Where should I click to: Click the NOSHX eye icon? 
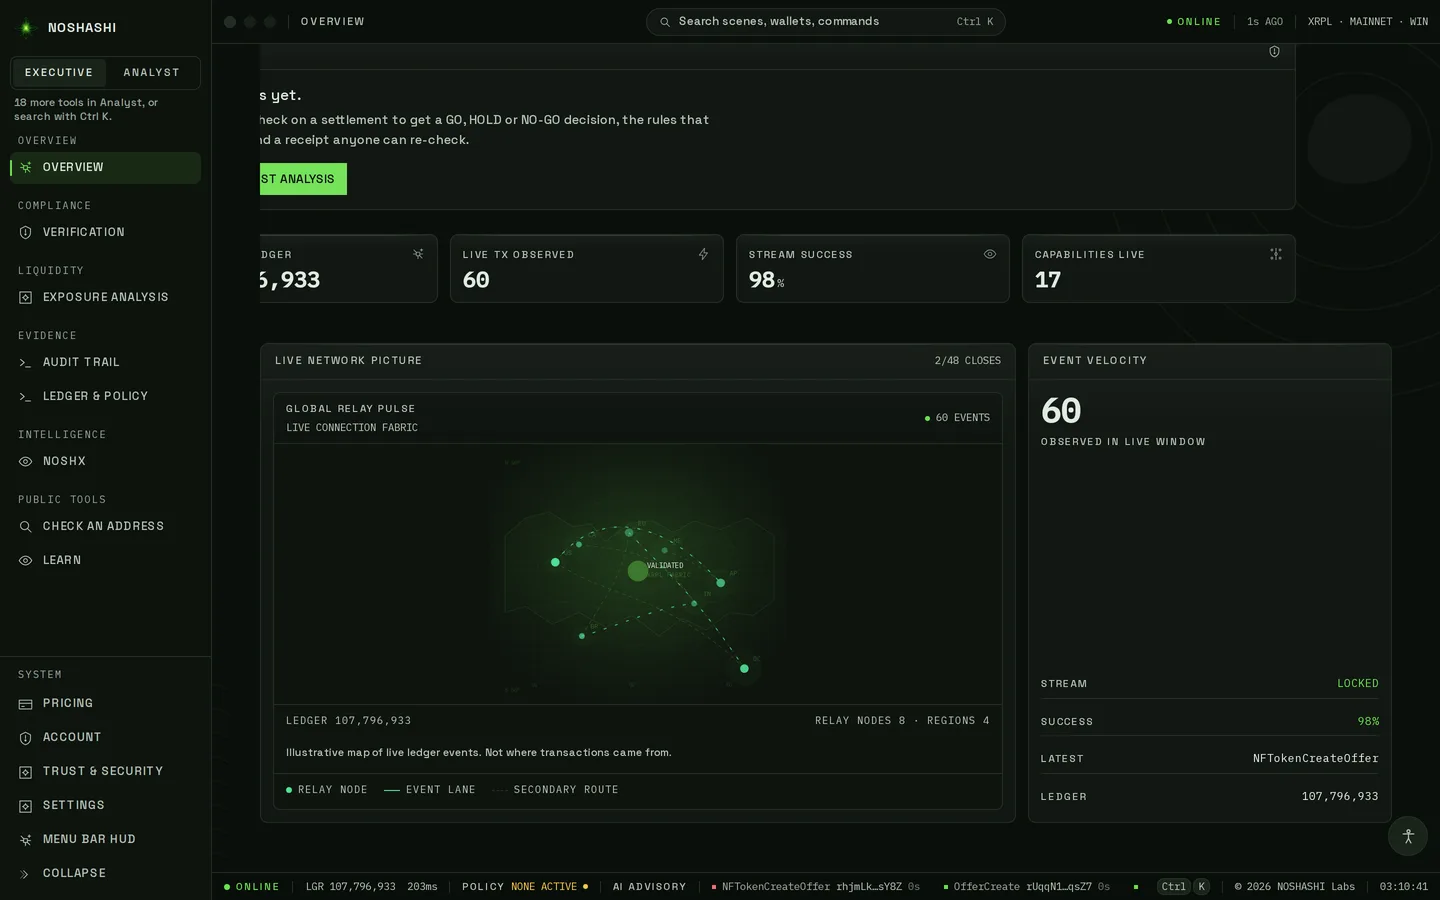coord(26,462)
